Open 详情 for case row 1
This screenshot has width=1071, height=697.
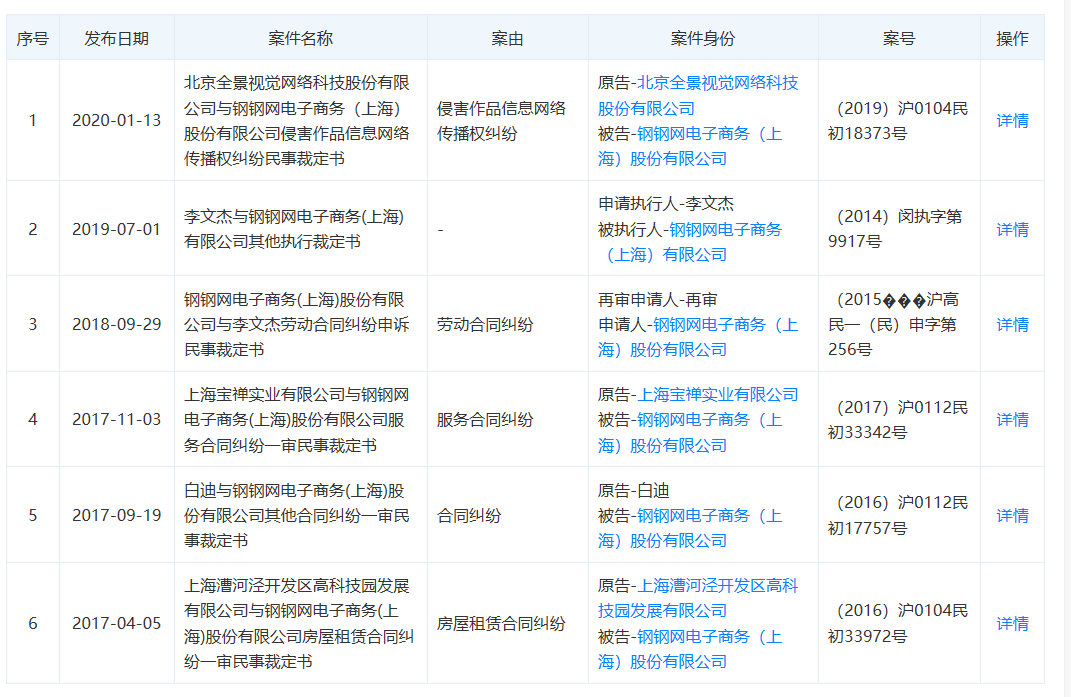pos(1012,120)
